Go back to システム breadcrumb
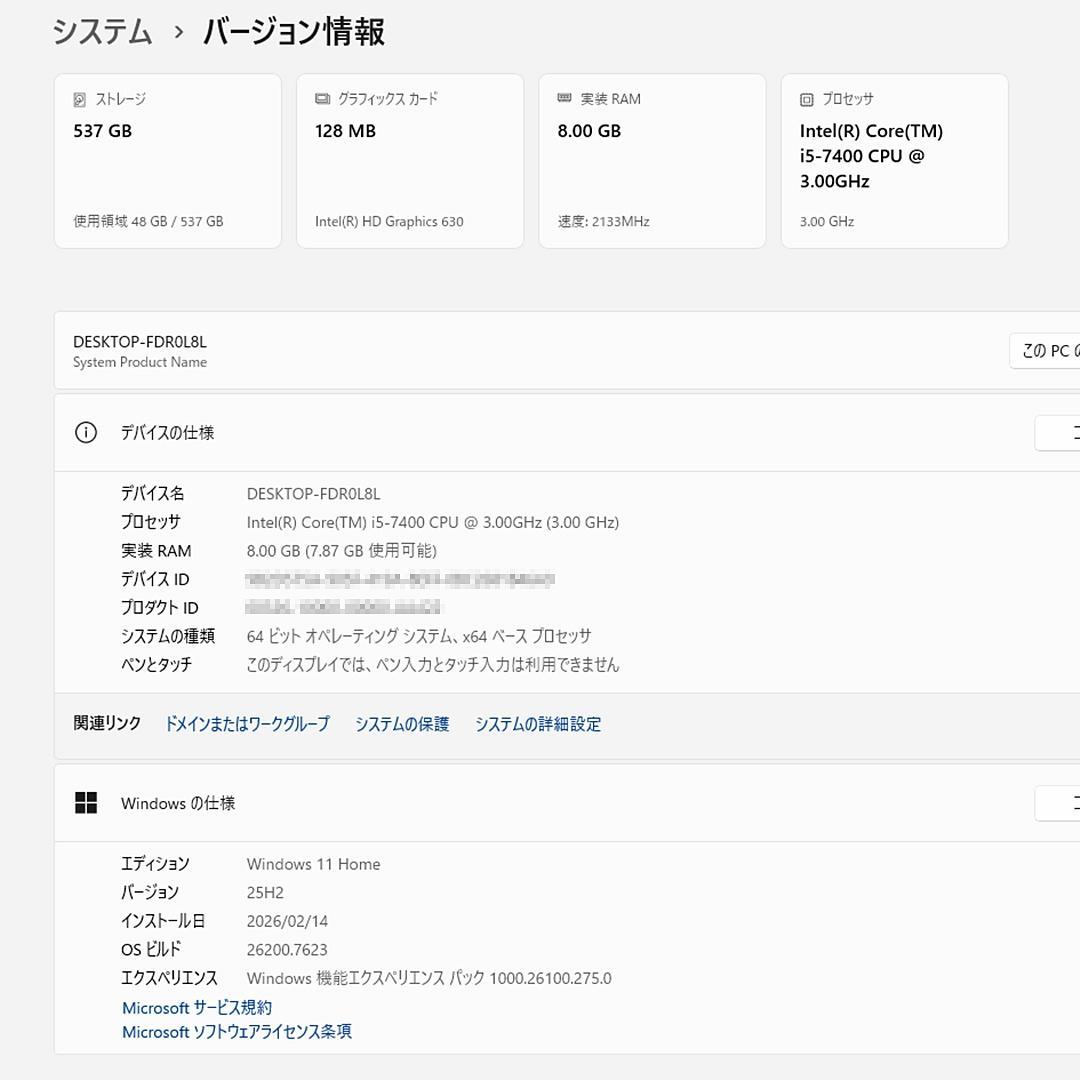This screenshot has height=1080, width=1080. [x=103, y=32]
